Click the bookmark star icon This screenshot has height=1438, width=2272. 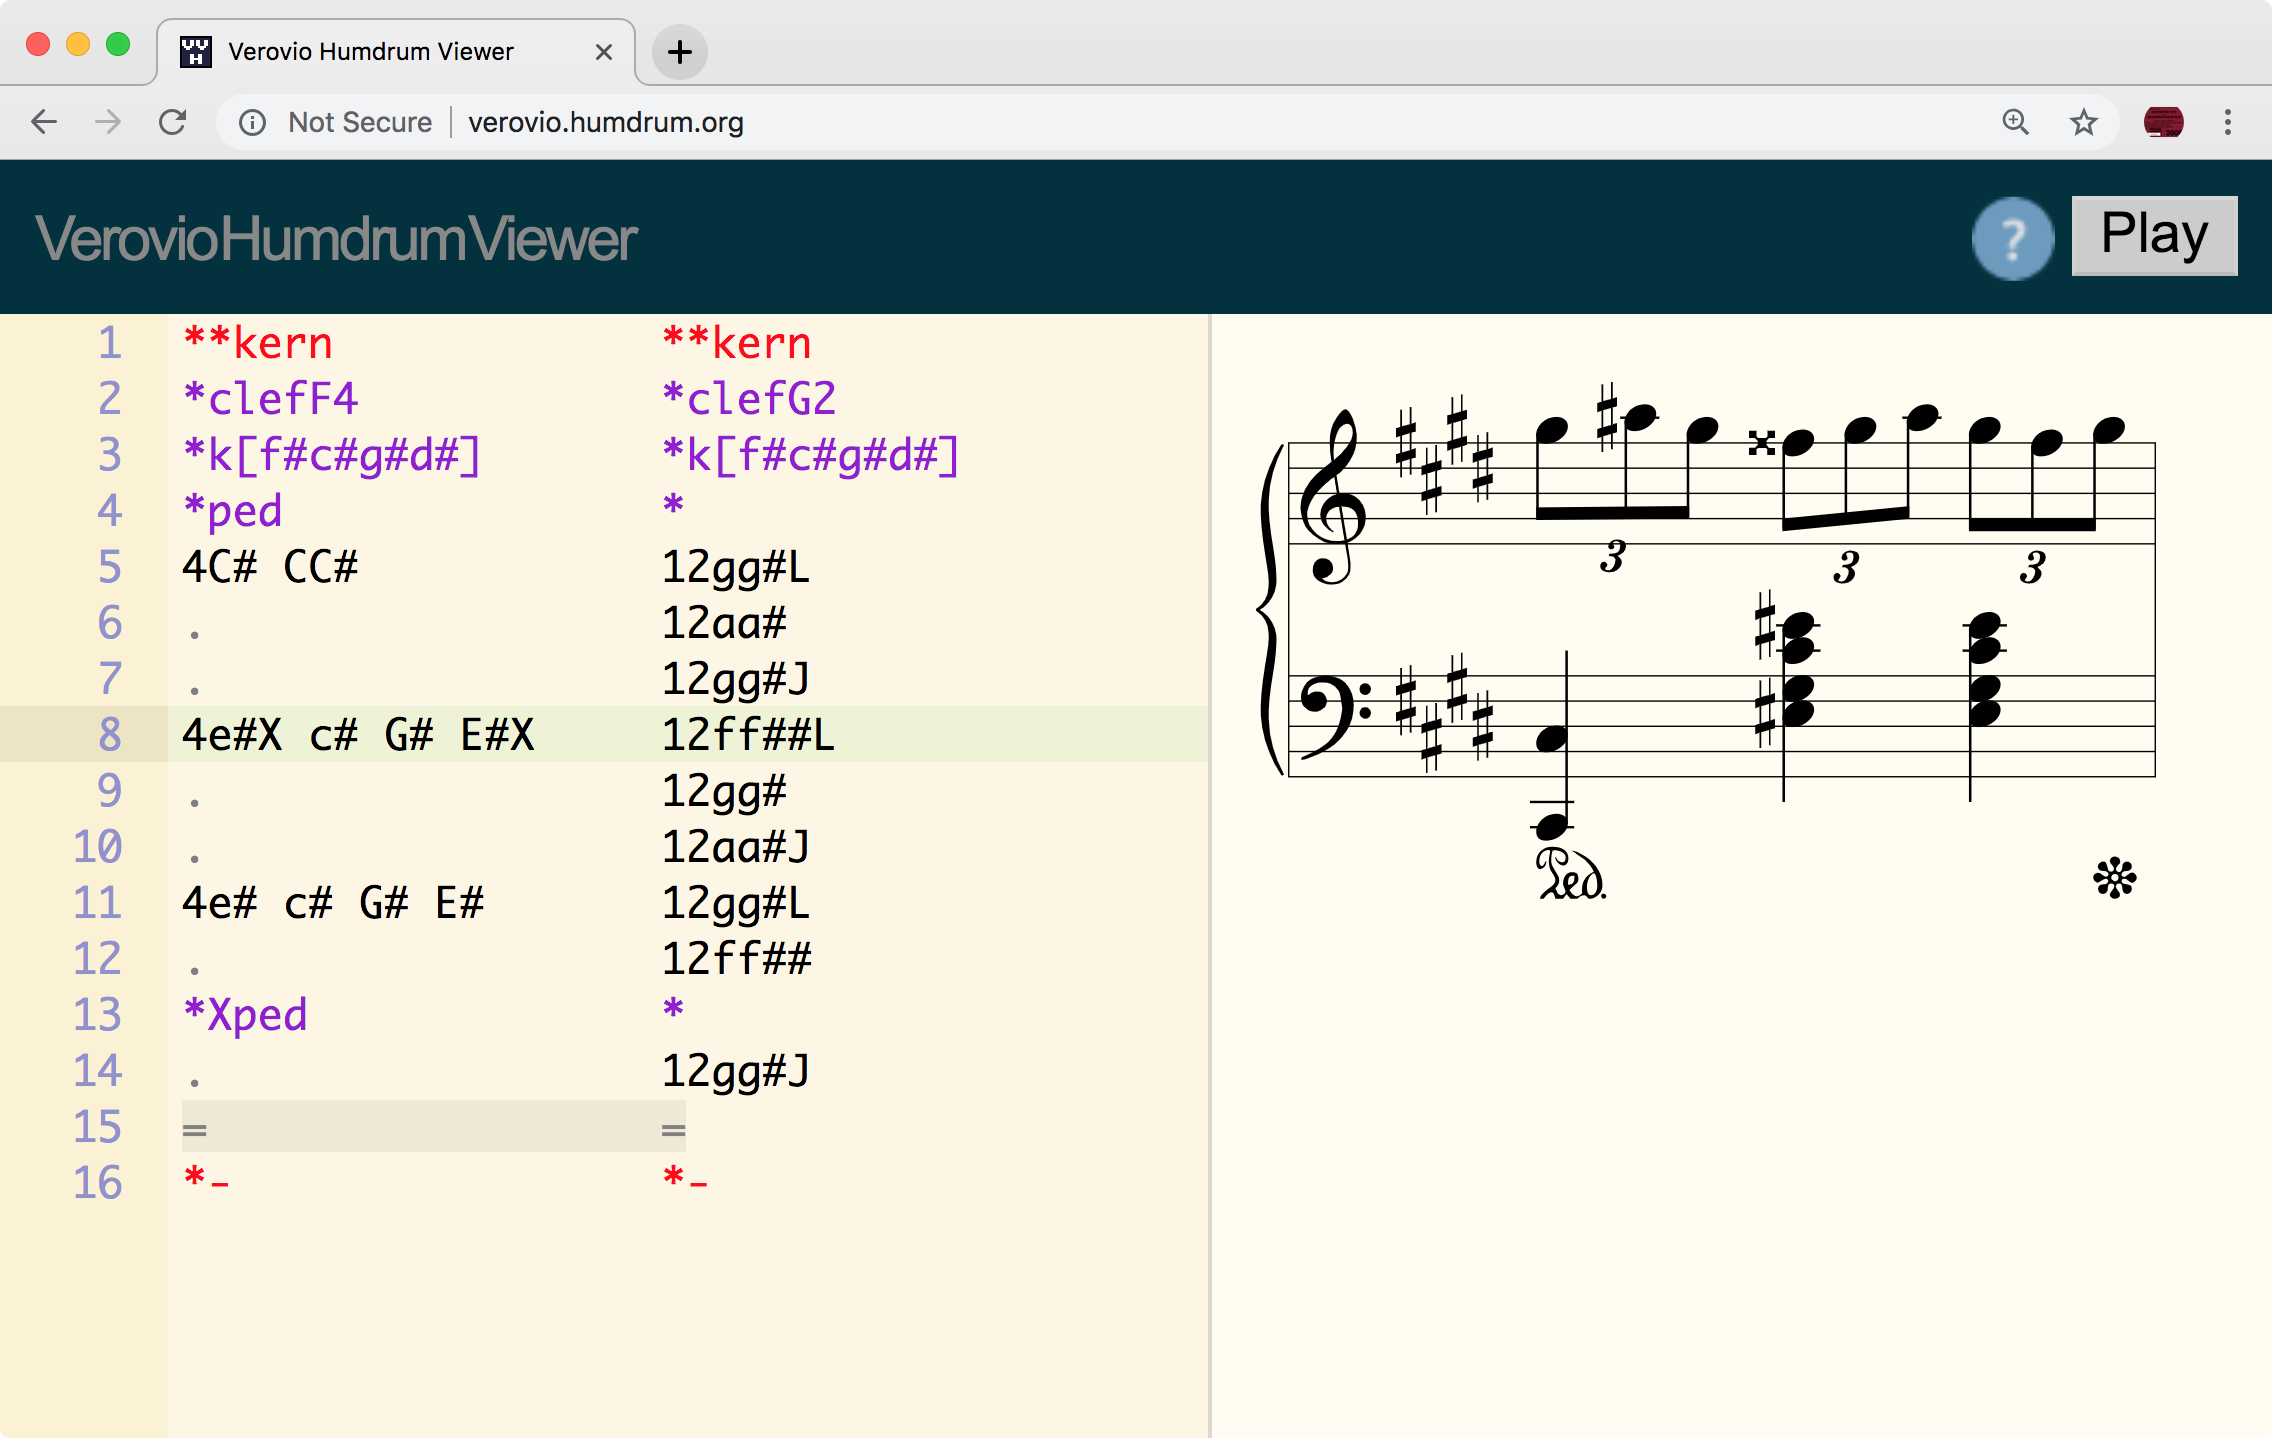tap(2082, 122)
